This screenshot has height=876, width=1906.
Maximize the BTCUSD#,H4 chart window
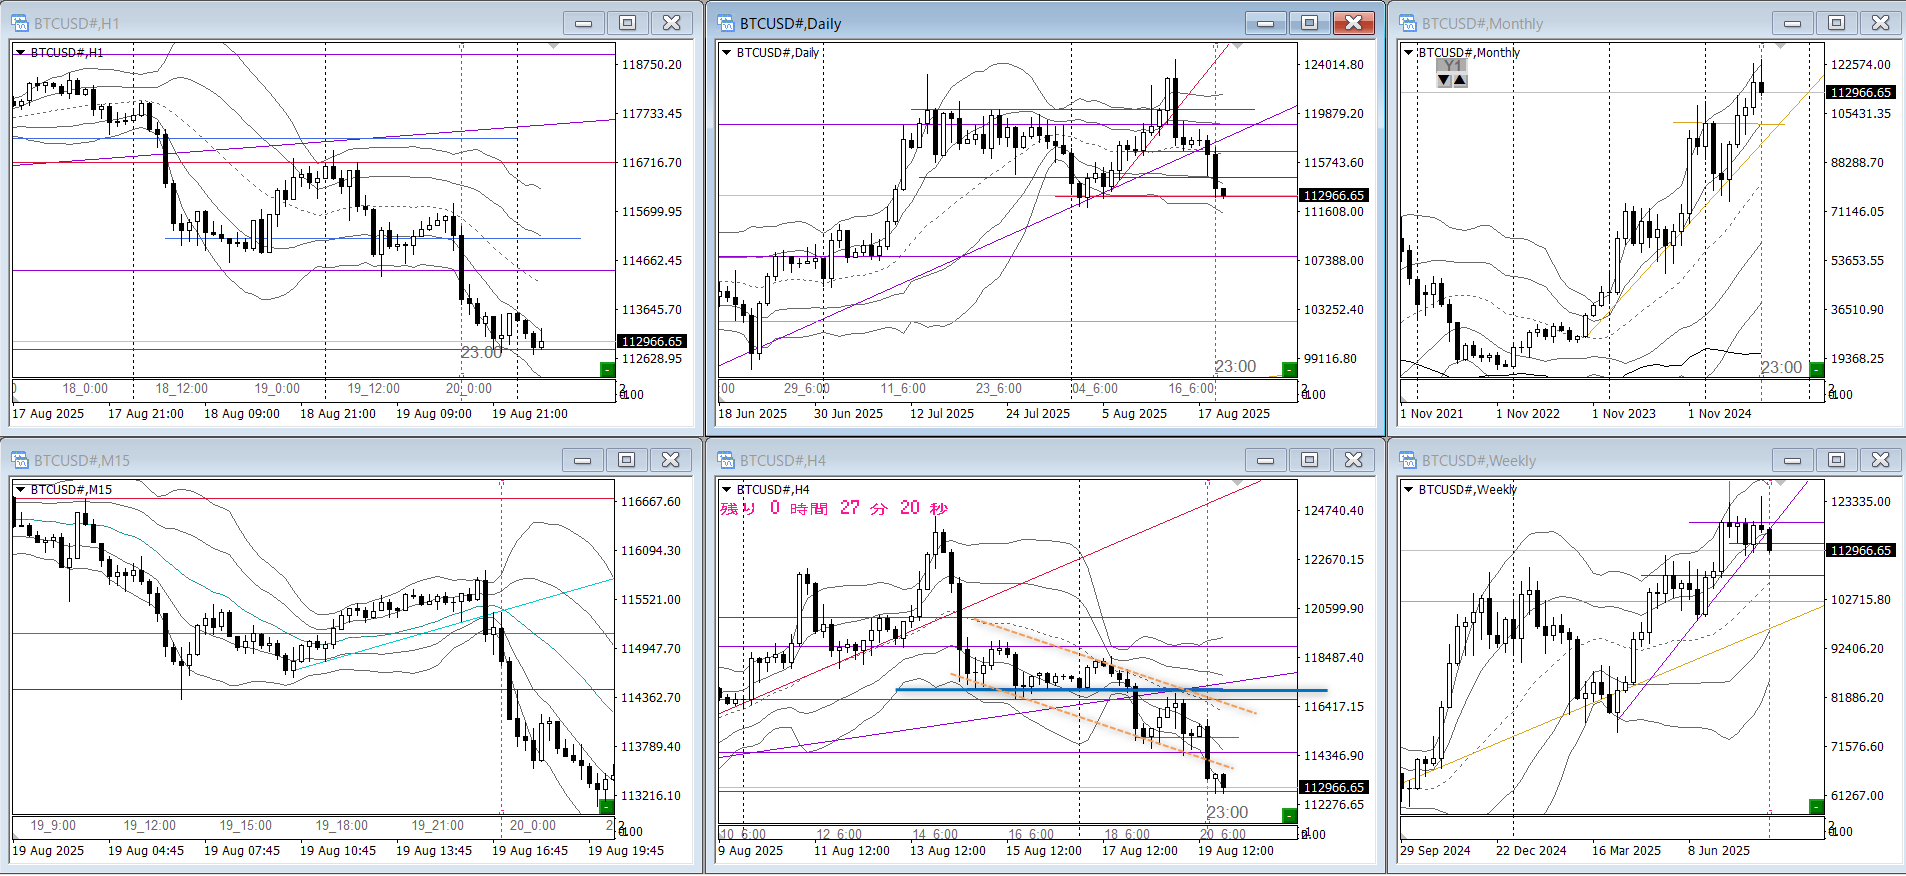click(x=1309, y=460)
